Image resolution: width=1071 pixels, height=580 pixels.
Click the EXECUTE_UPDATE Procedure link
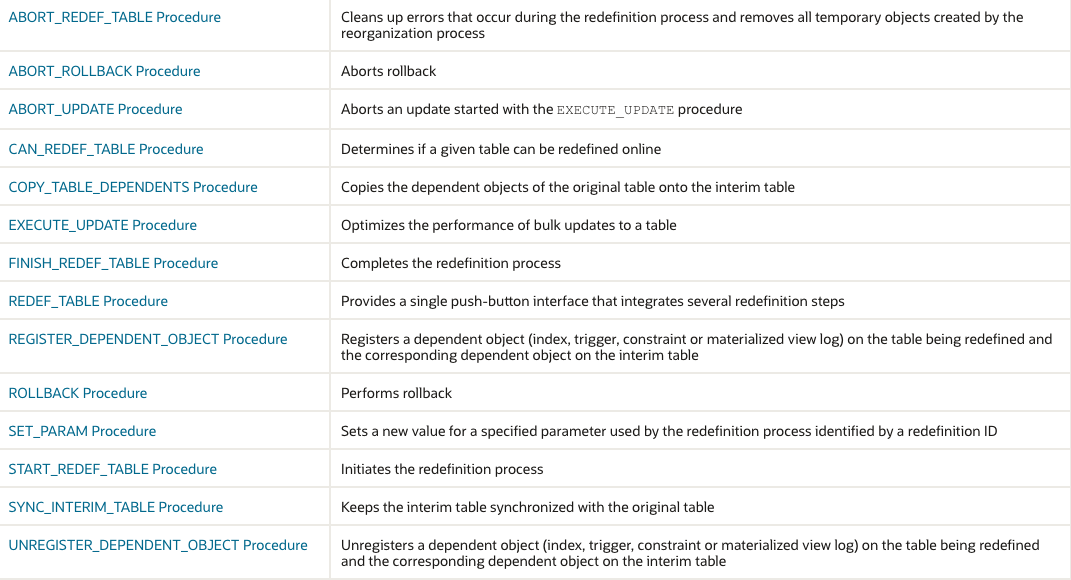click(102, 225)
